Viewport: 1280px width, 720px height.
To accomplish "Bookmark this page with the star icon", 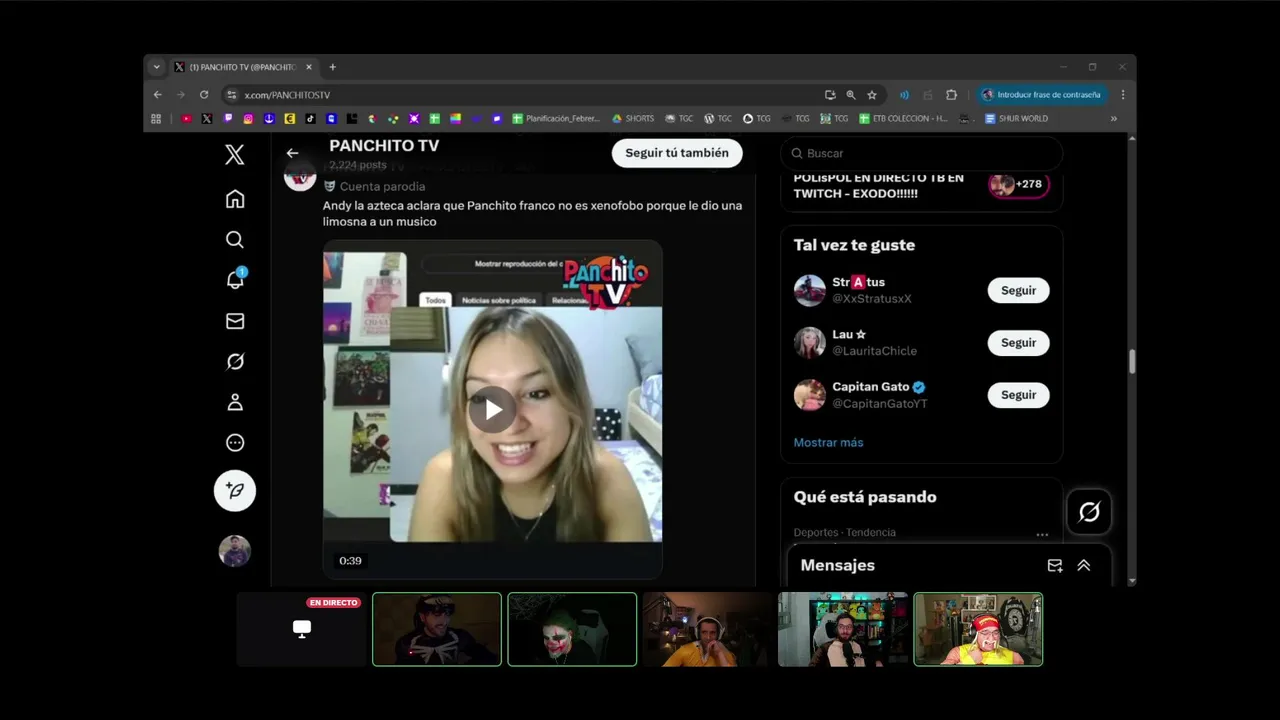I will point(872,95).
